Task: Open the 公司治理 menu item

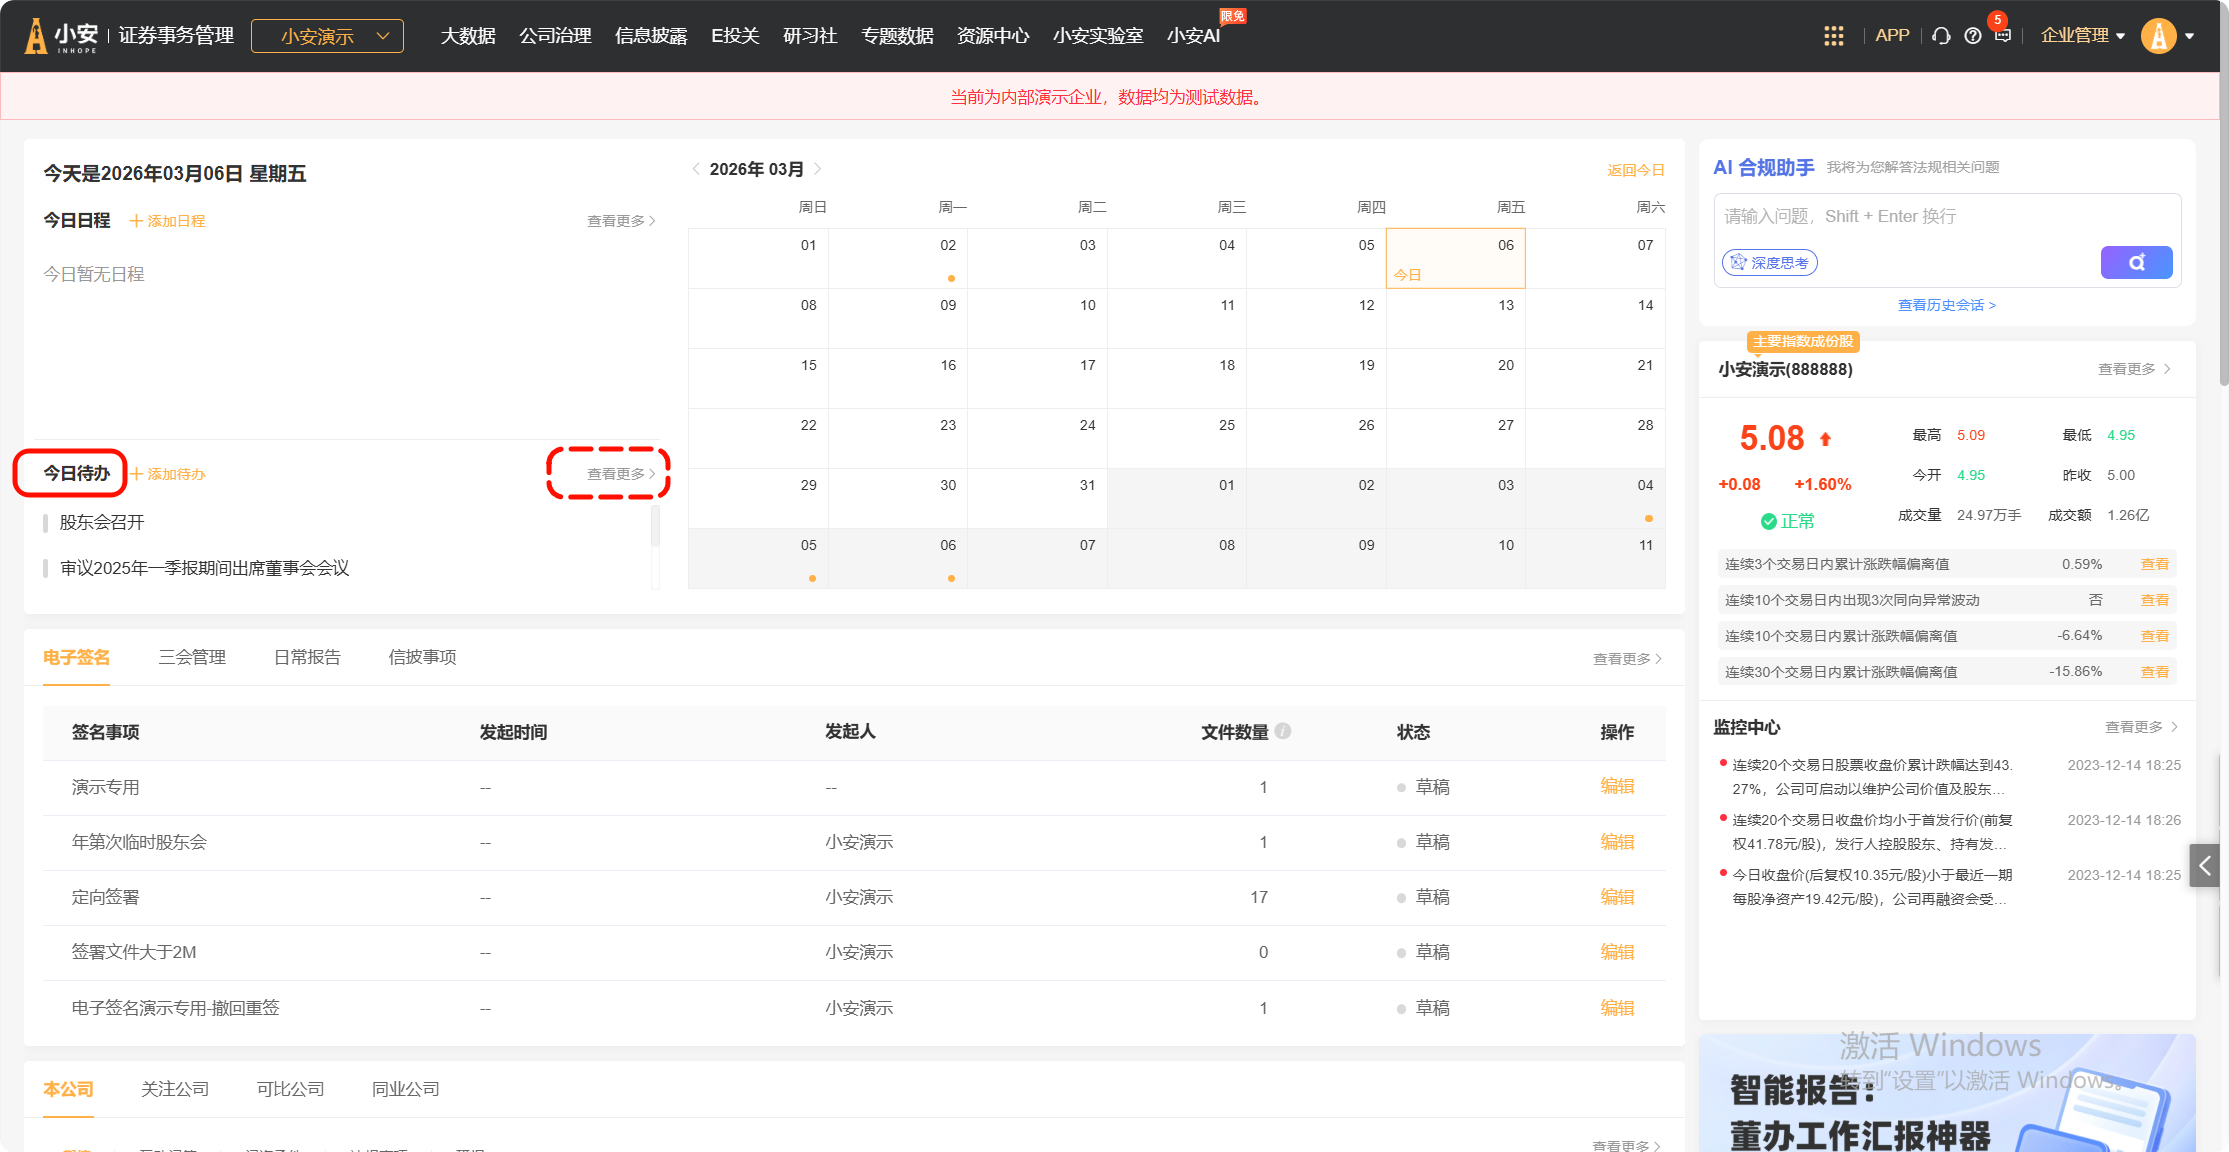Action: point(555,36)
